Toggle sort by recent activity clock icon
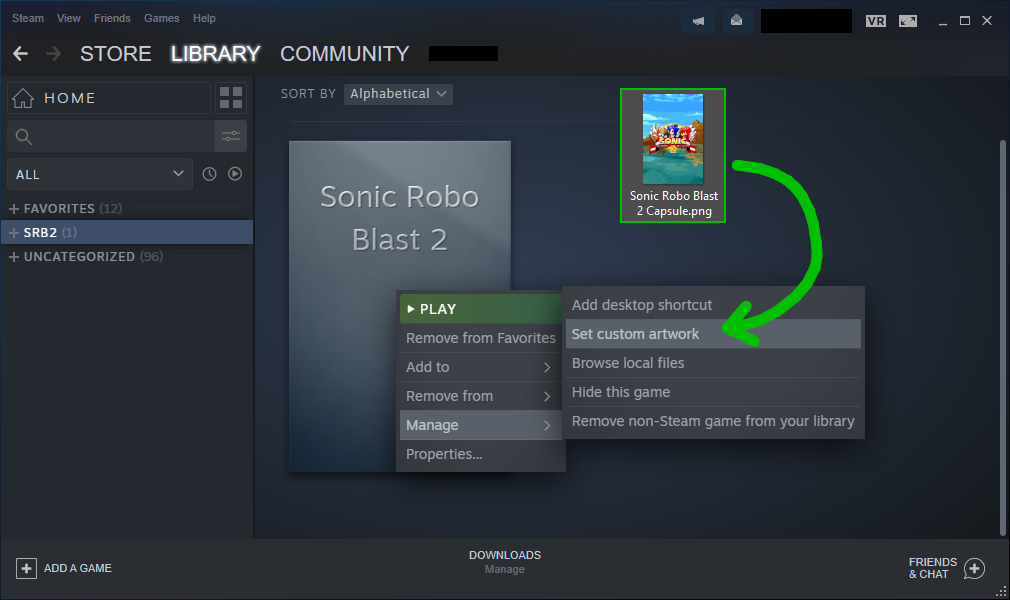Image resolution: width=1010 pixels, height=600 pixels. 209,174
